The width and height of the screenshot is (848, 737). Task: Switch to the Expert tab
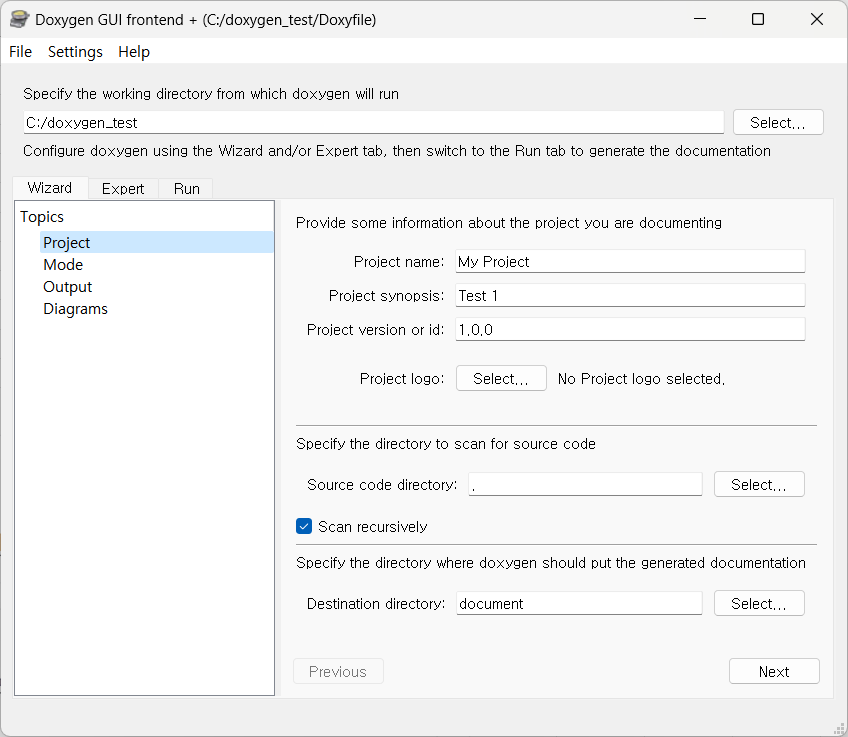pyautogui.click(x=123, y=189)
